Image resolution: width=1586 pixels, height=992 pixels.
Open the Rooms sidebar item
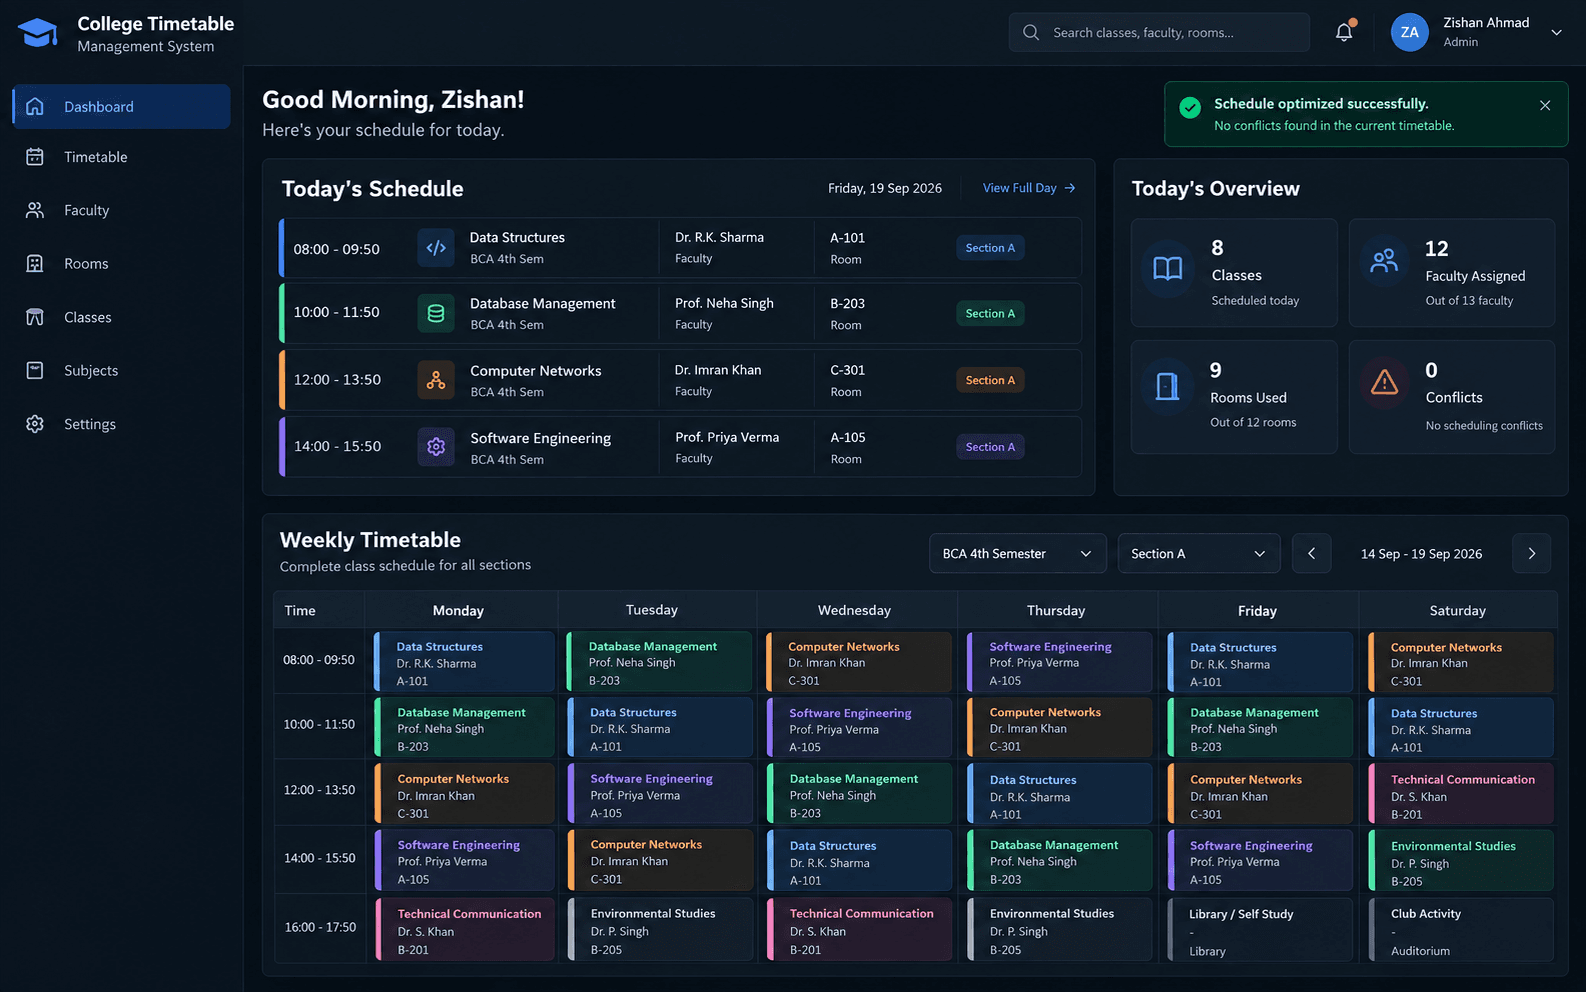pos(121,264)
